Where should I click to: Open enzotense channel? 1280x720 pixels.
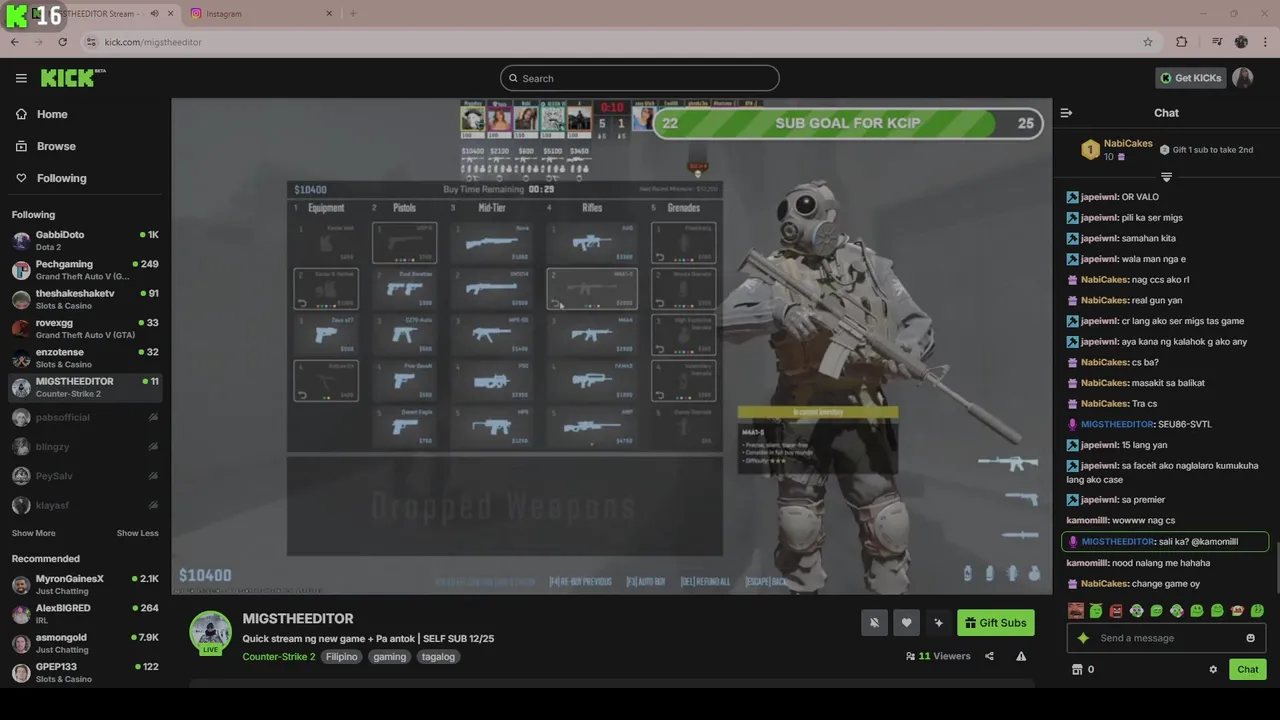pyautogui.click(x=85, y=358)
